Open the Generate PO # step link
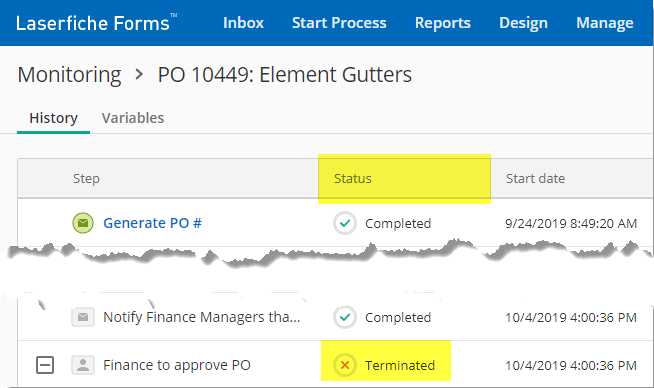 (152, 223)
